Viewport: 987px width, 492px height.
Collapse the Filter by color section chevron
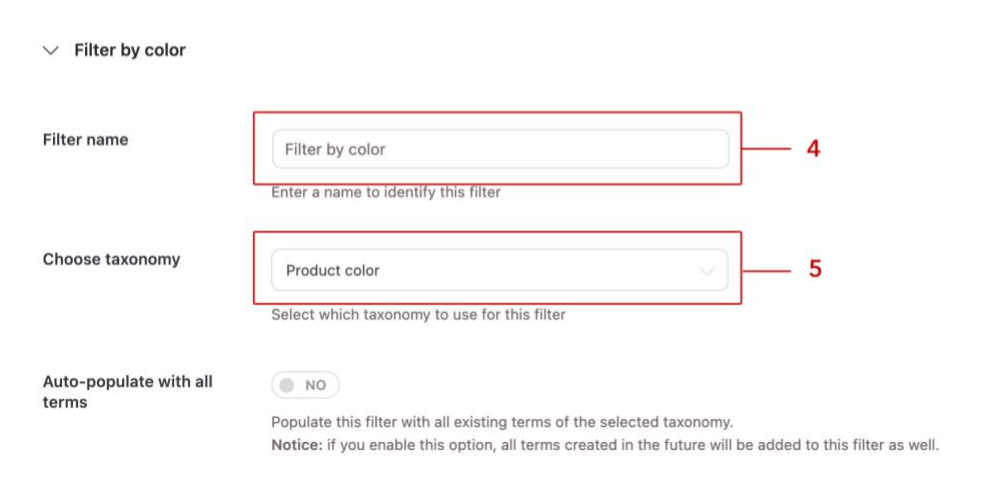pyautogui.click(x=51, y=50)
